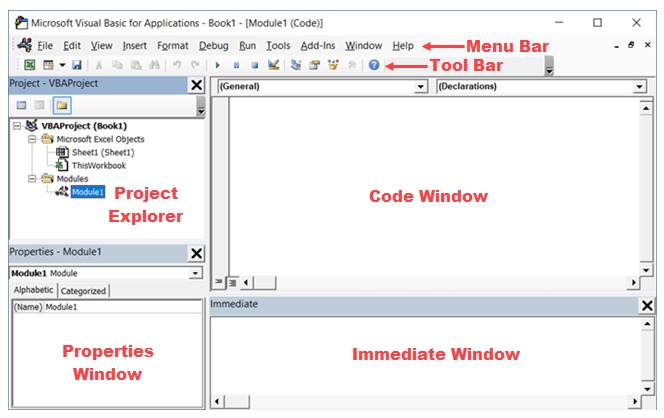Open the Debug menu
The height and width of the screenshot is (418, 664).
[213, 46]
